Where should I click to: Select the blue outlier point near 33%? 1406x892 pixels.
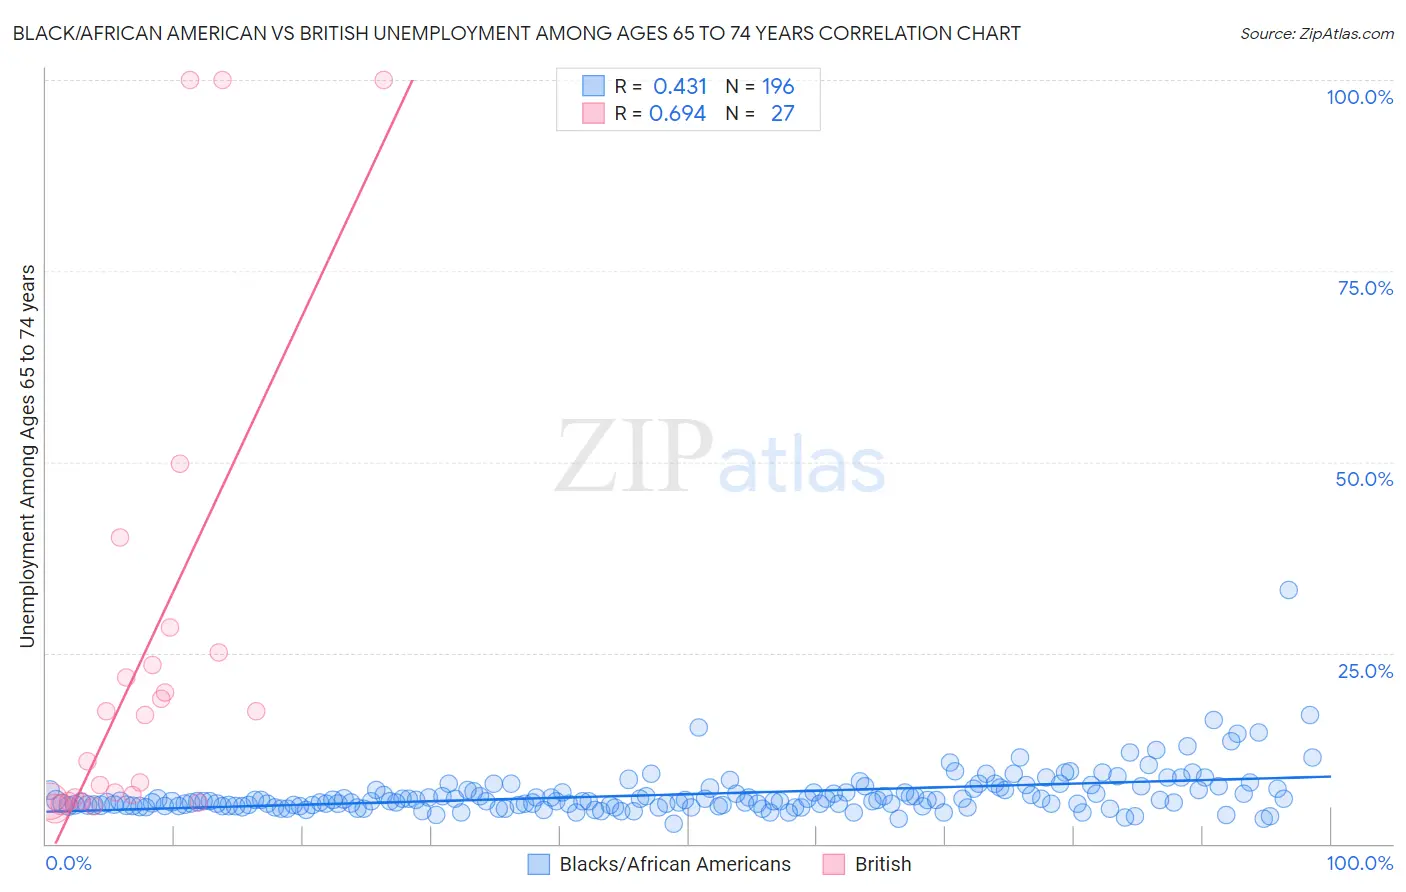[x=1288, y=590]
